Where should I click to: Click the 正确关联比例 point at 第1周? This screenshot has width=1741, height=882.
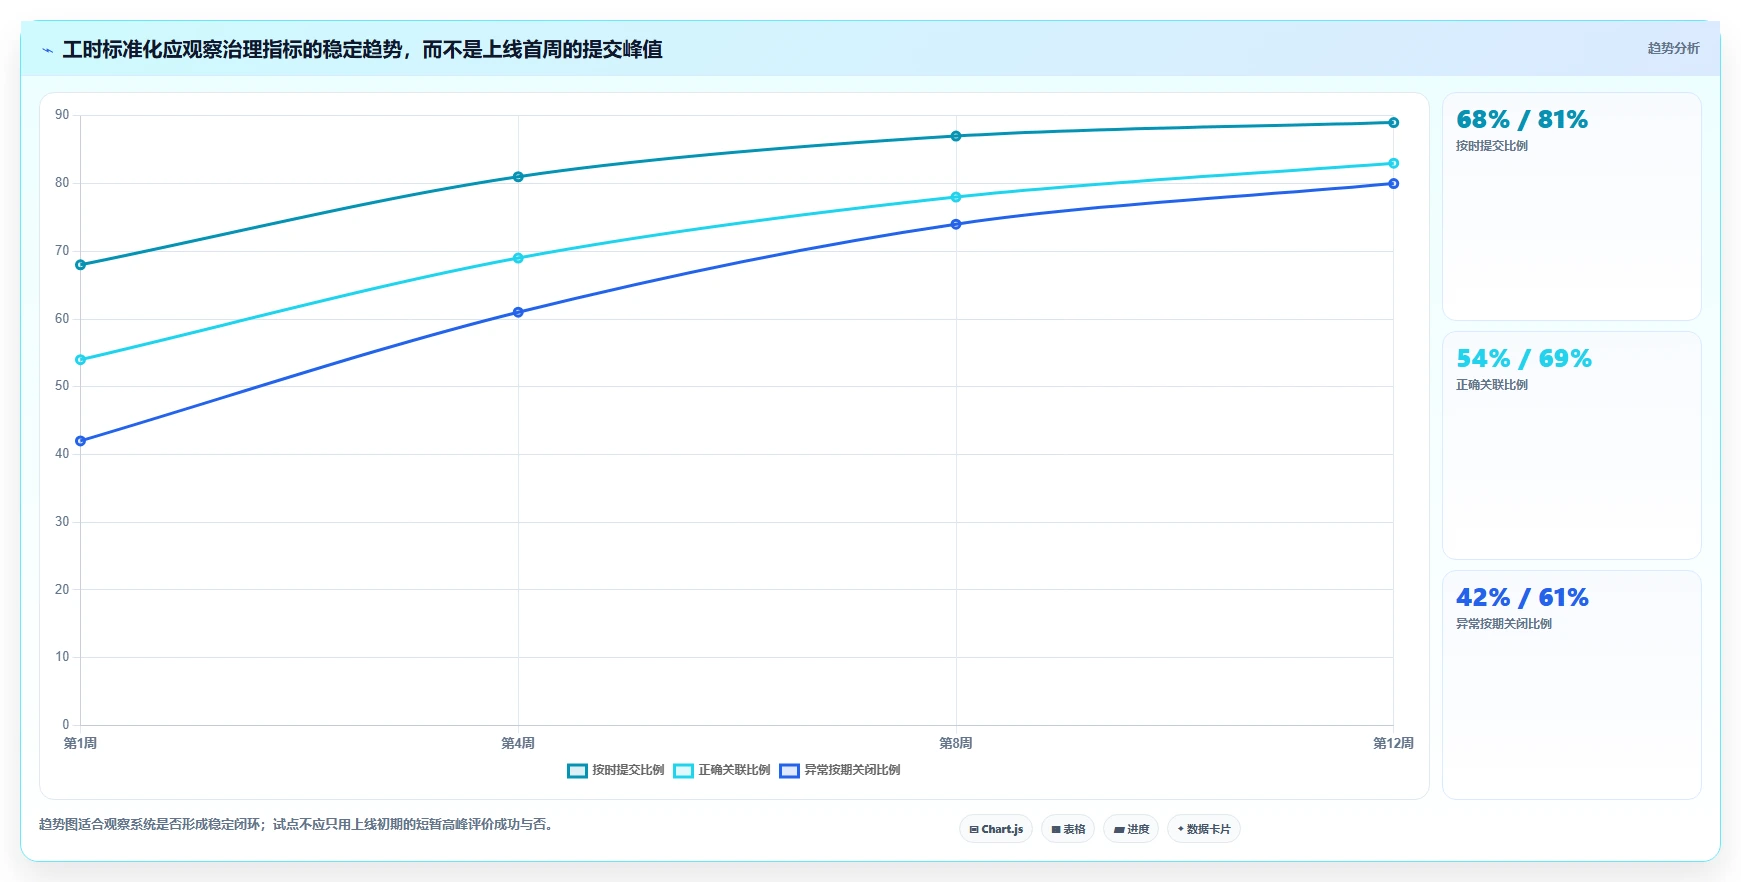(80, 360)
